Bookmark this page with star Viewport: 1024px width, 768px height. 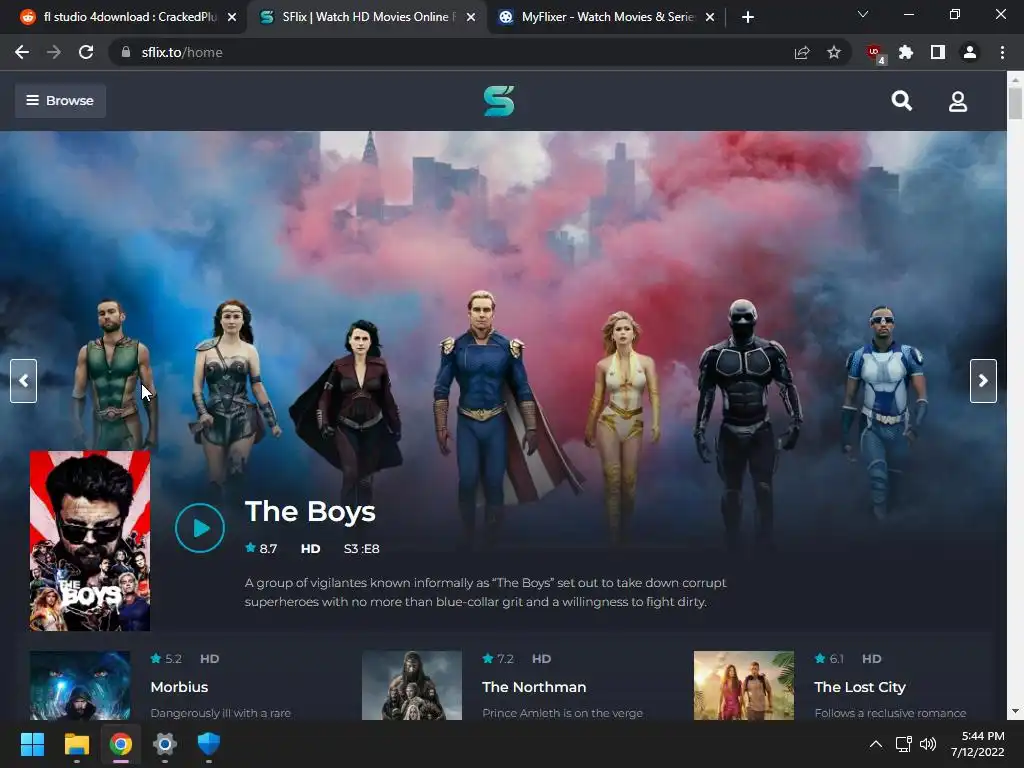834,52
